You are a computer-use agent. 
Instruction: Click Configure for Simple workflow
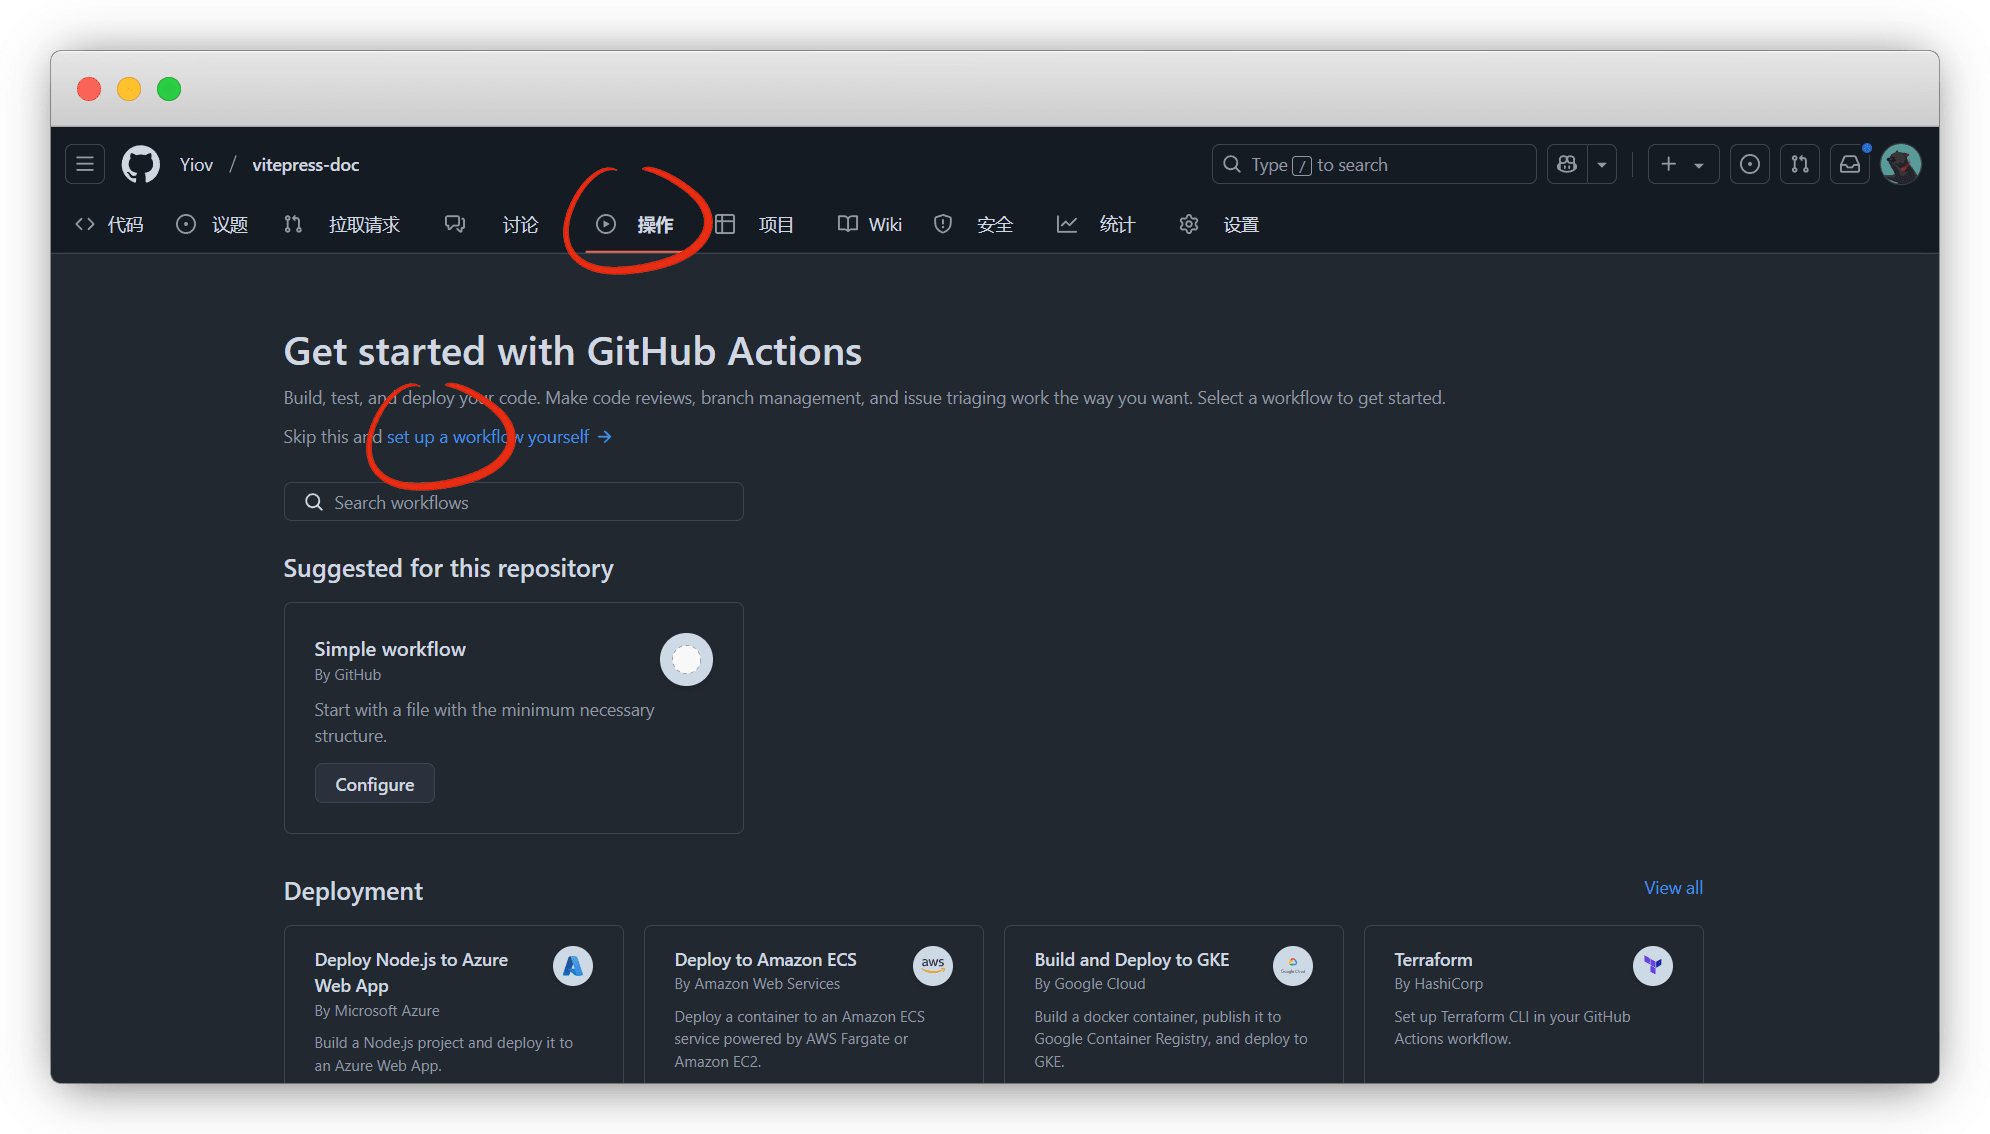pyautogui.click(x=374, y=784)
